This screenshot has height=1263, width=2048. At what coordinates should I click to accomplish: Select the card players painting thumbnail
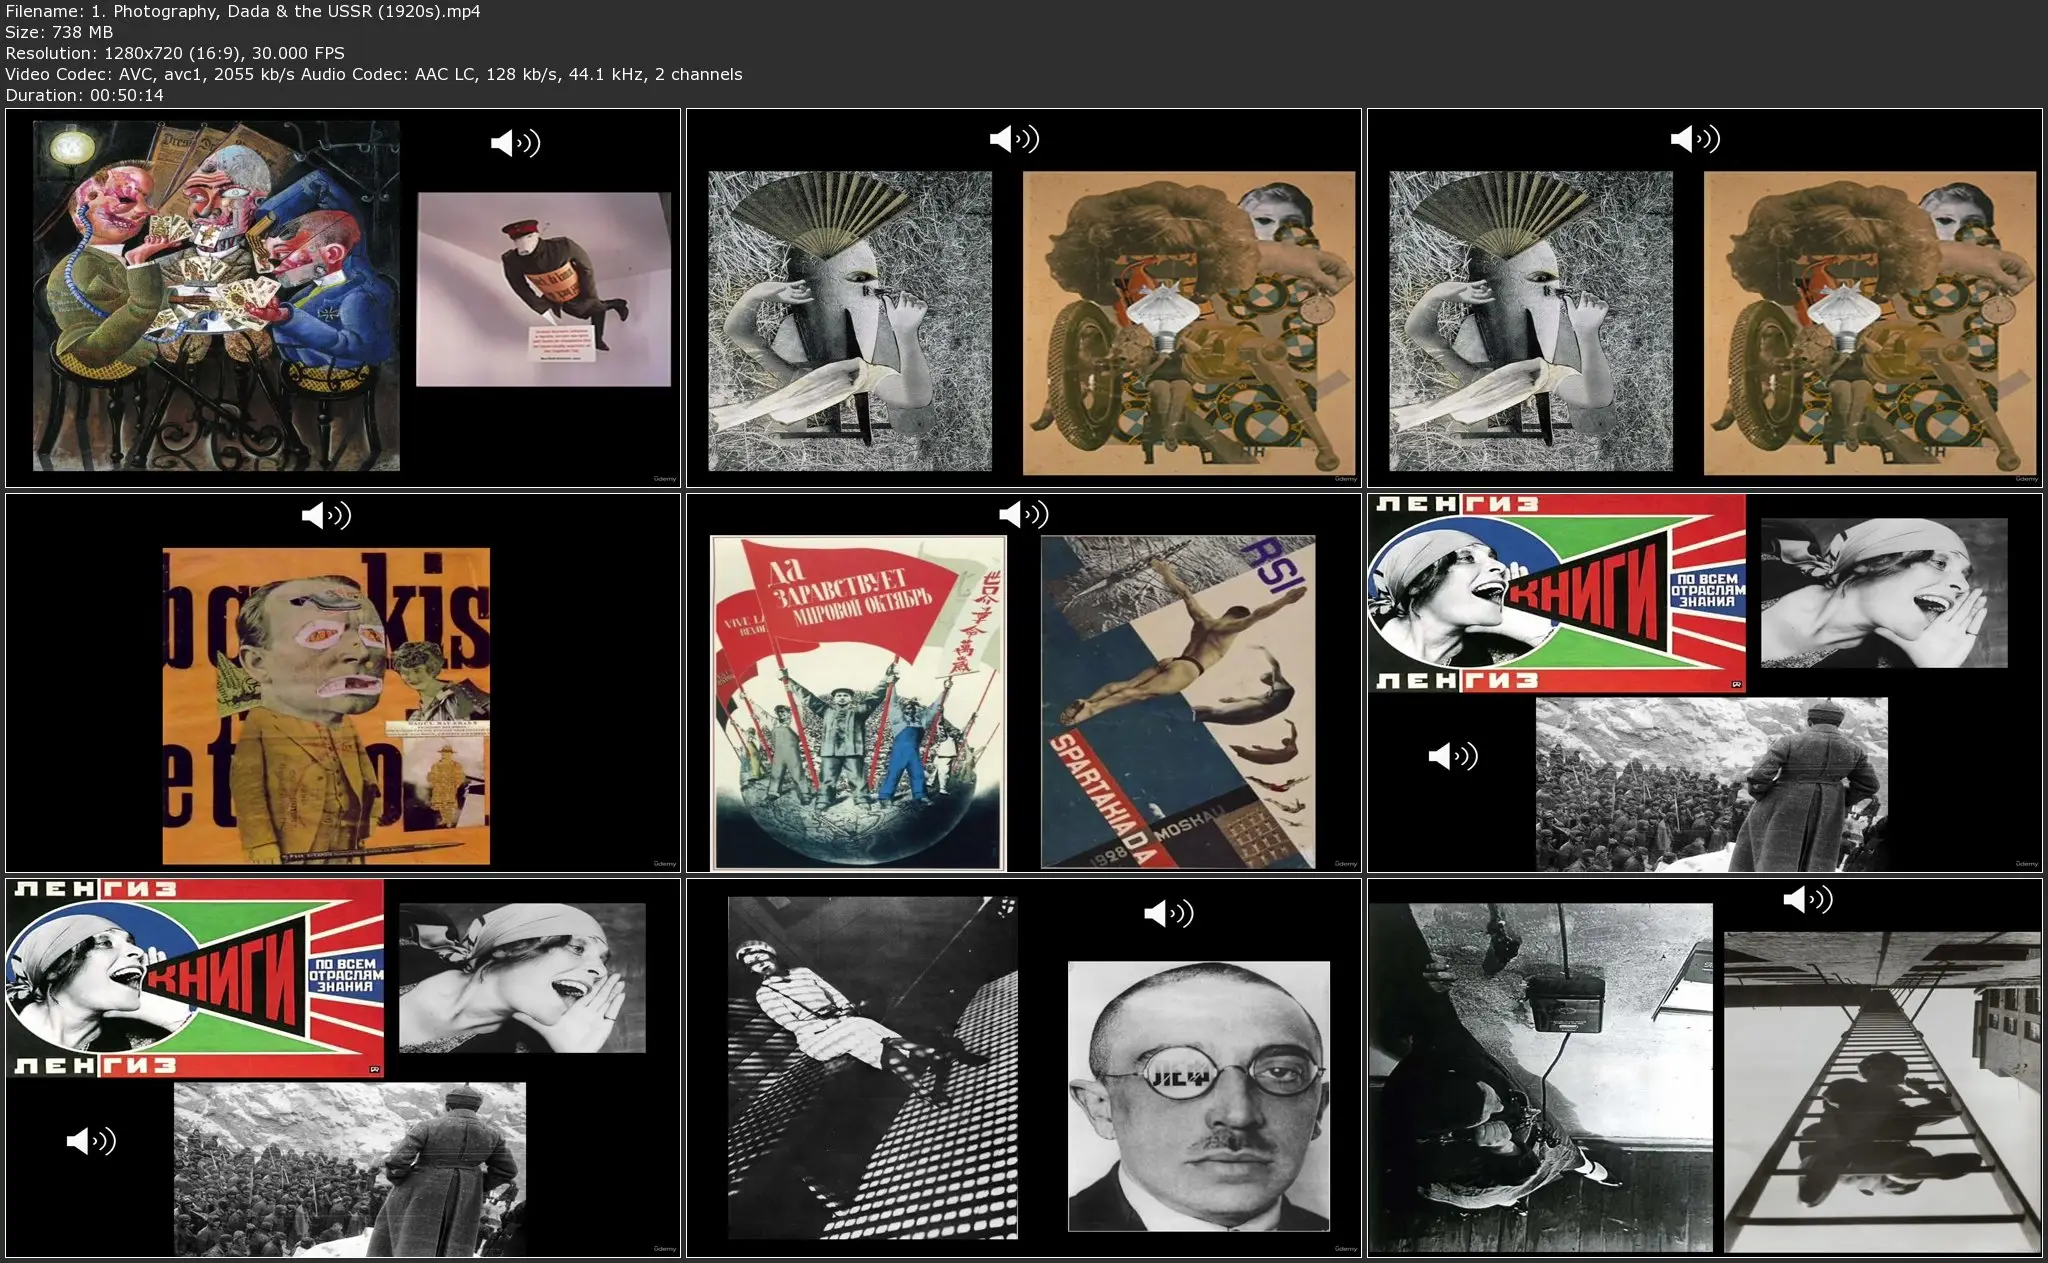pyautogui.click(x=216, y=296)
